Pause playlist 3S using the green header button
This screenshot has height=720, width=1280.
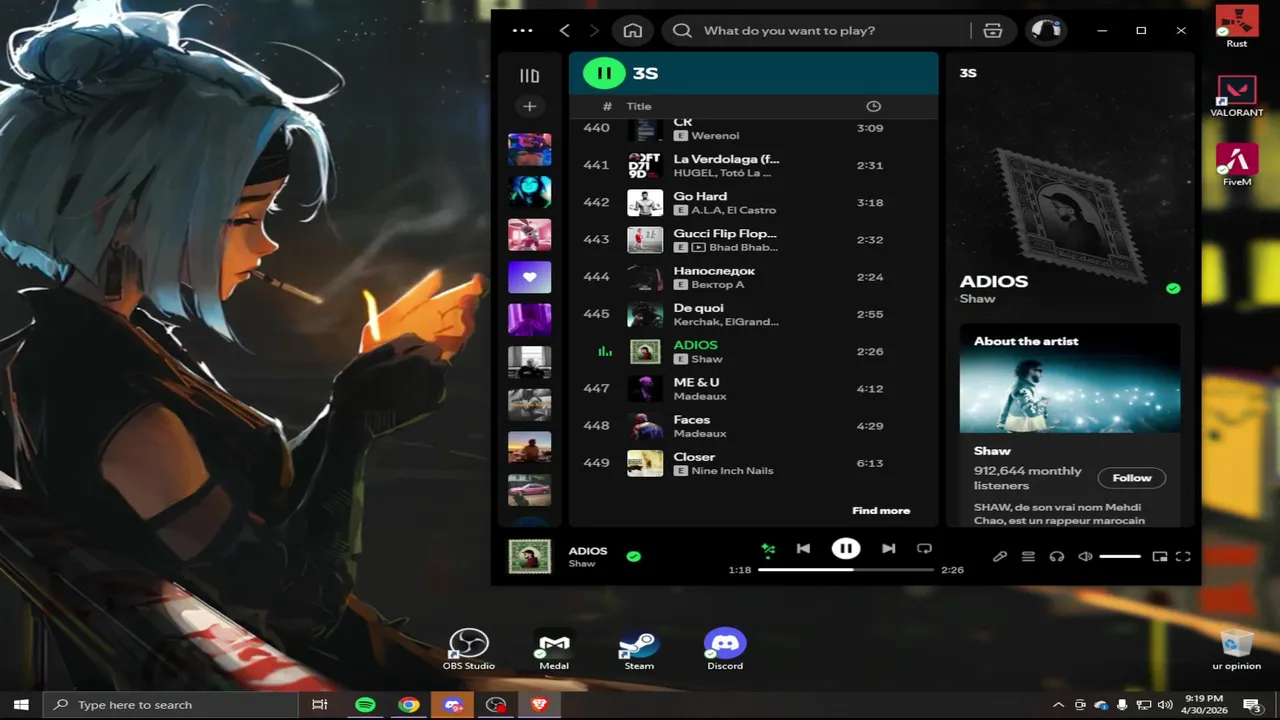[x=604, y=73]
